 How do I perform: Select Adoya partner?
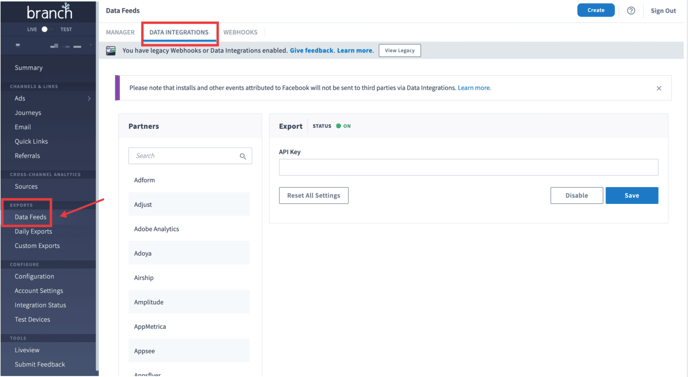tap(189, 253)
